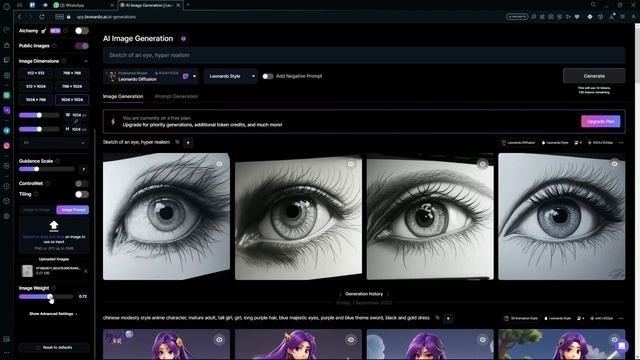Click eye icon on second eye sketch
The height and width of the screenshot is (360, 640).
point(351,164)
